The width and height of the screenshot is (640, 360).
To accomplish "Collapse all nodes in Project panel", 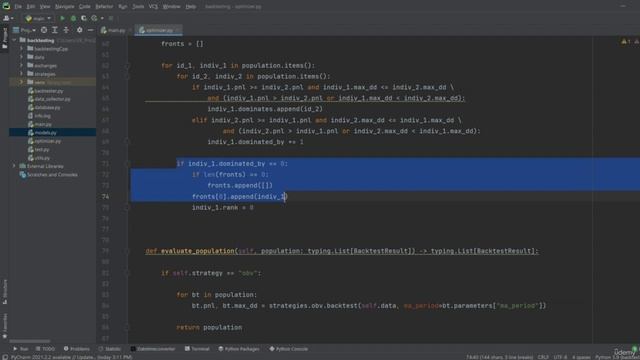I will coord(66,30).
